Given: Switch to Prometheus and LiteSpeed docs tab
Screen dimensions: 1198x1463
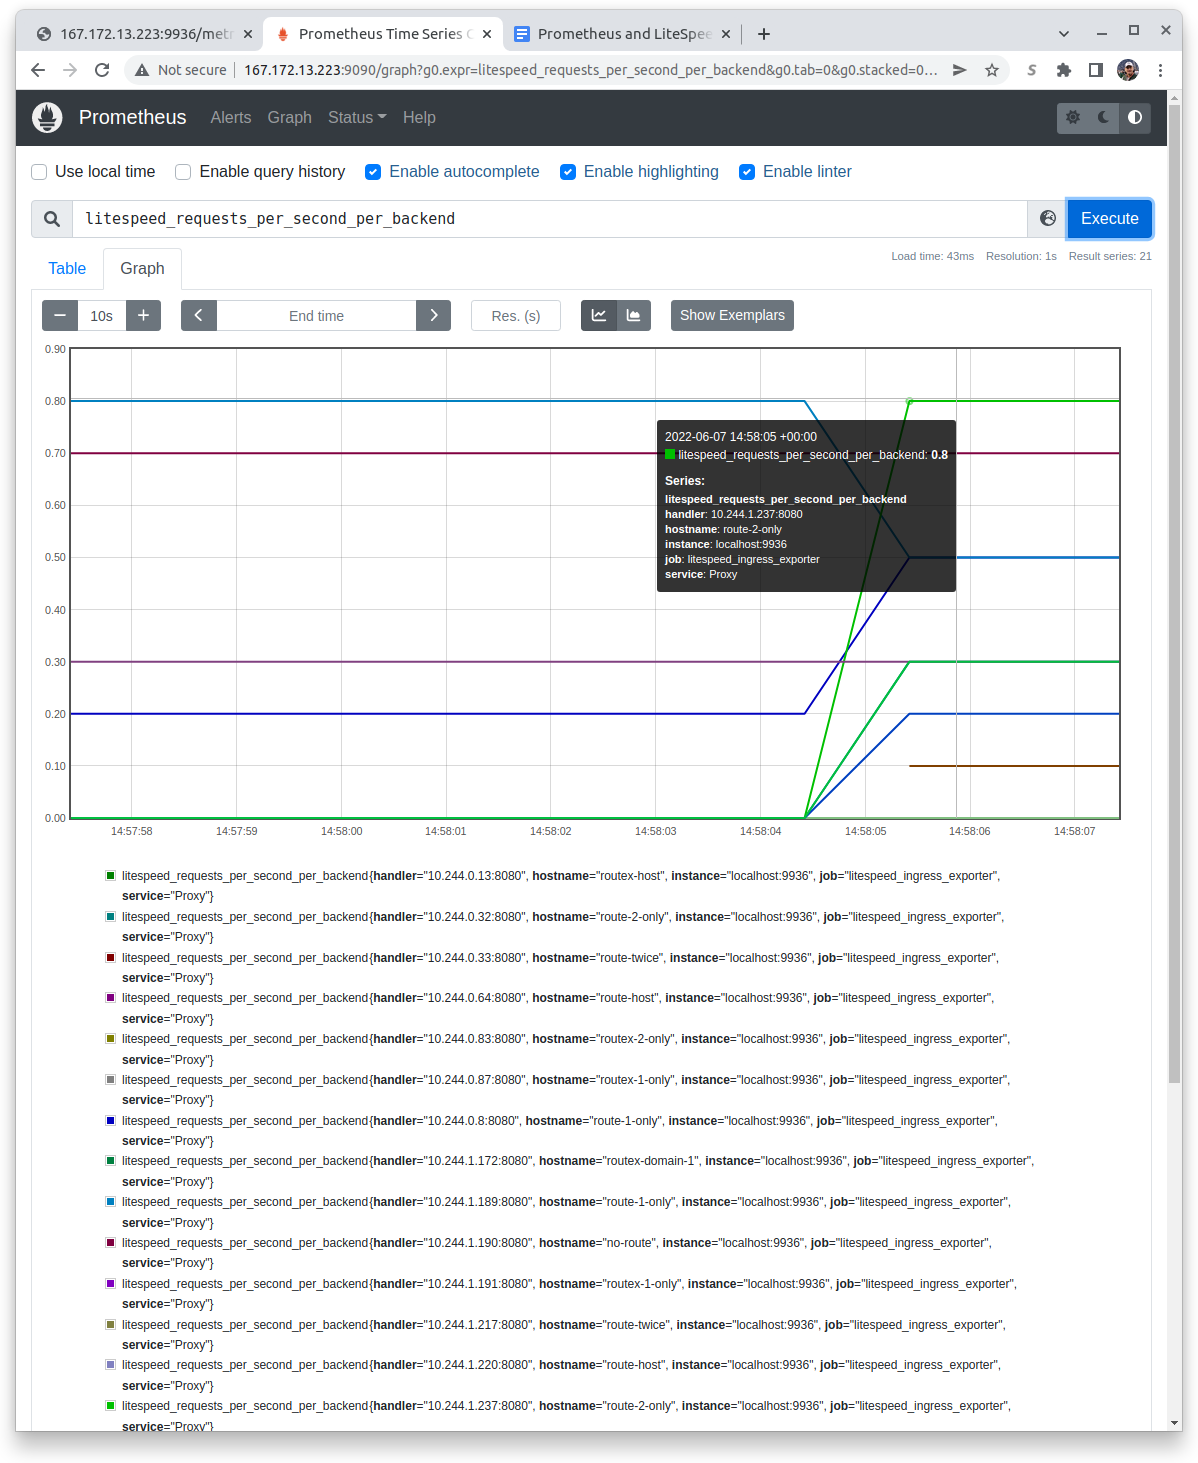Looking at the screenshot, I should [x=622, y=34].
